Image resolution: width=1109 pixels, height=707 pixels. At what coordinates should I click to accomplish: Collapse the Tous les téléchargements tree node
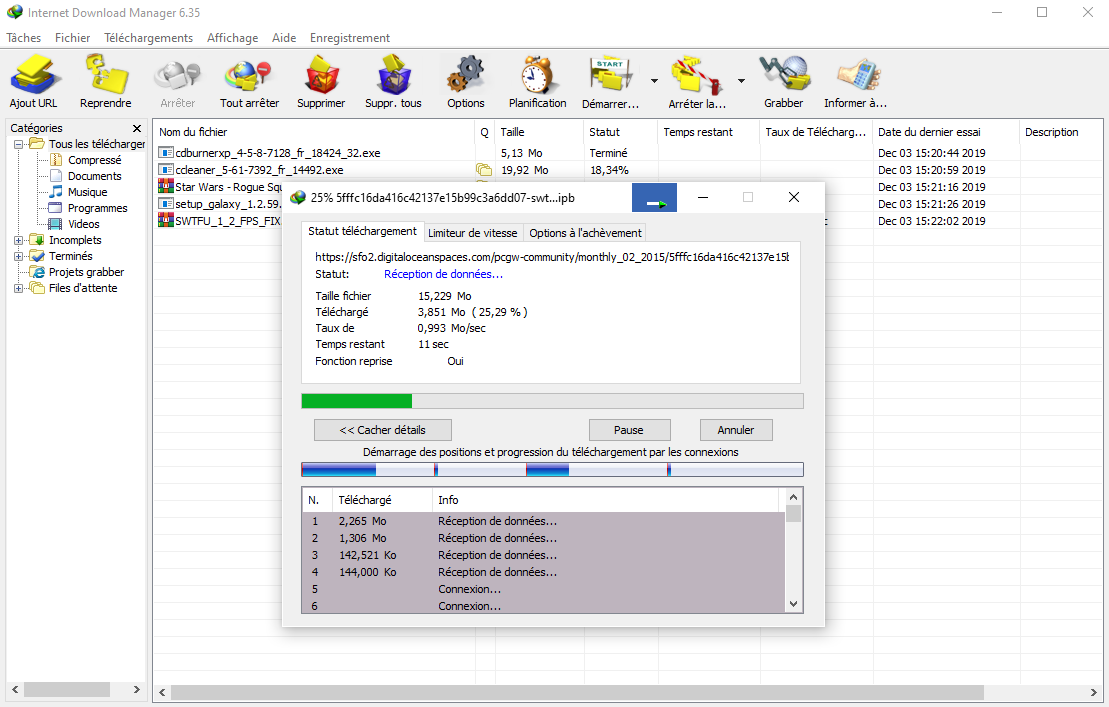pos(18,144)
